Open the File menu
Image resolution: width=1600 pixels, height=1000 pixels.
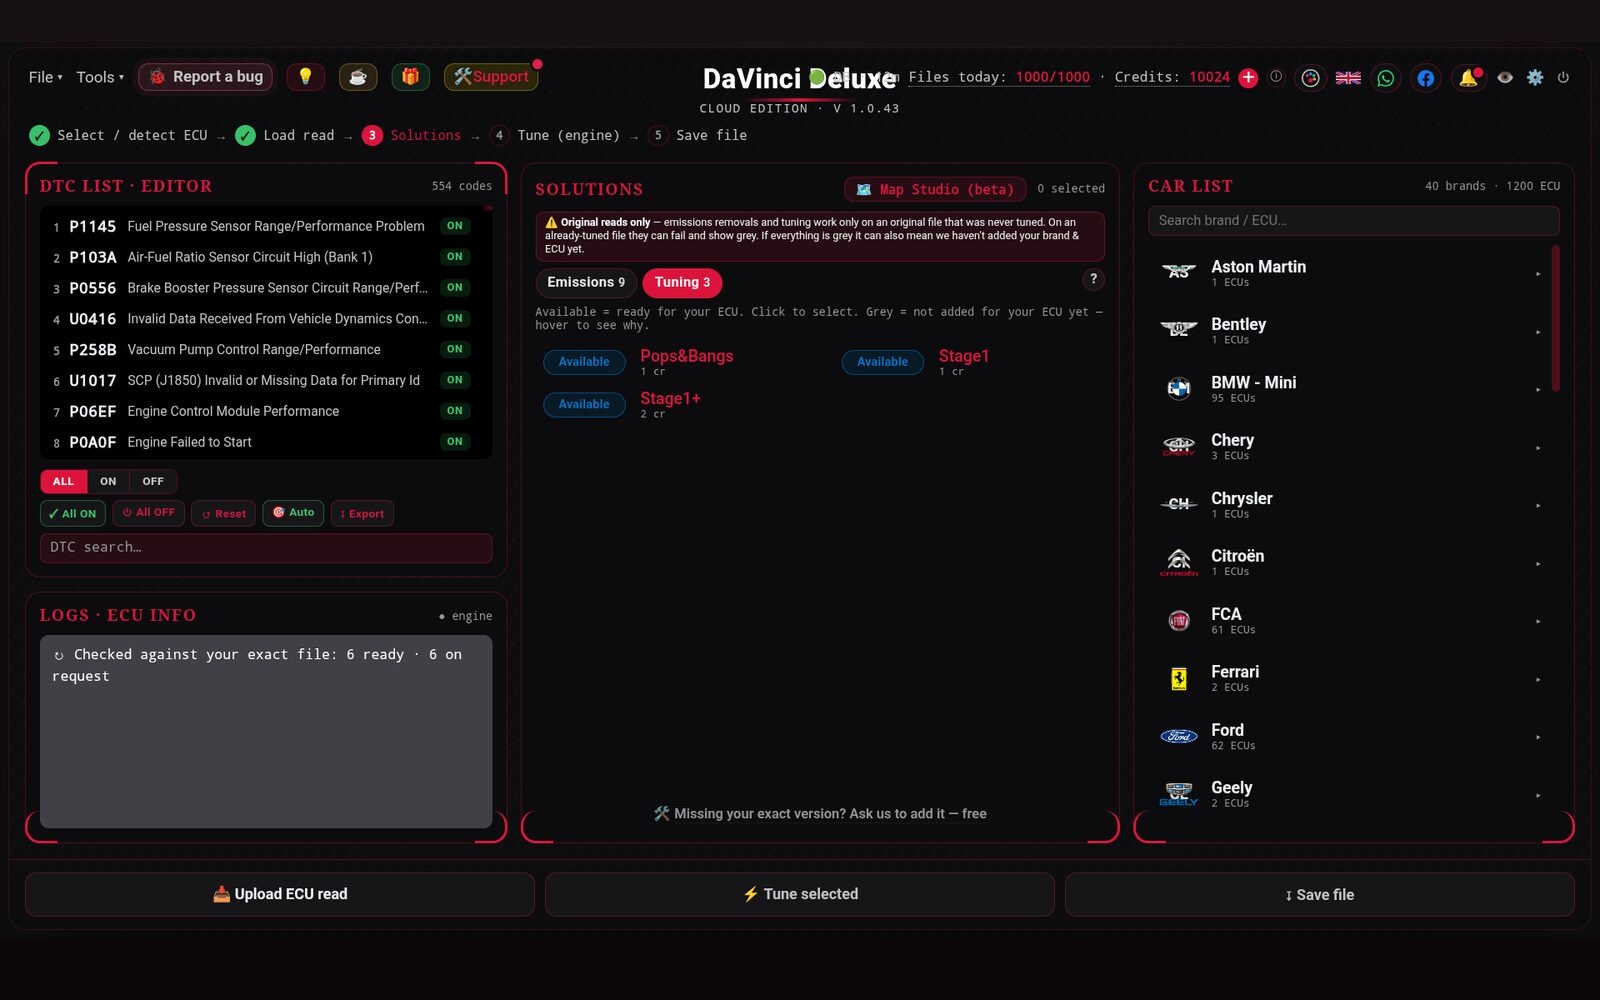coord(45,77)
